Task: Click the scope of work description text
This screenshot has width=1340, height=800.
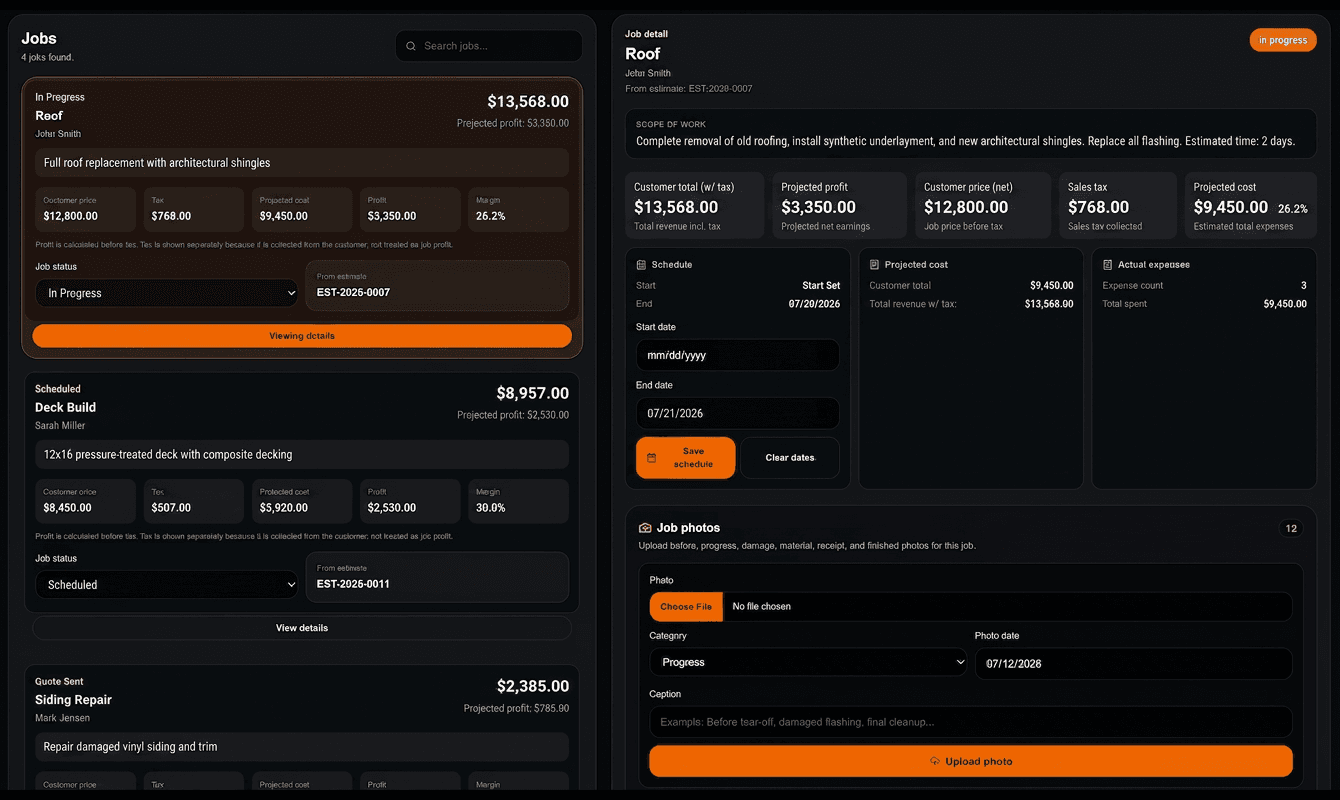Action: [x=965, y=141]
